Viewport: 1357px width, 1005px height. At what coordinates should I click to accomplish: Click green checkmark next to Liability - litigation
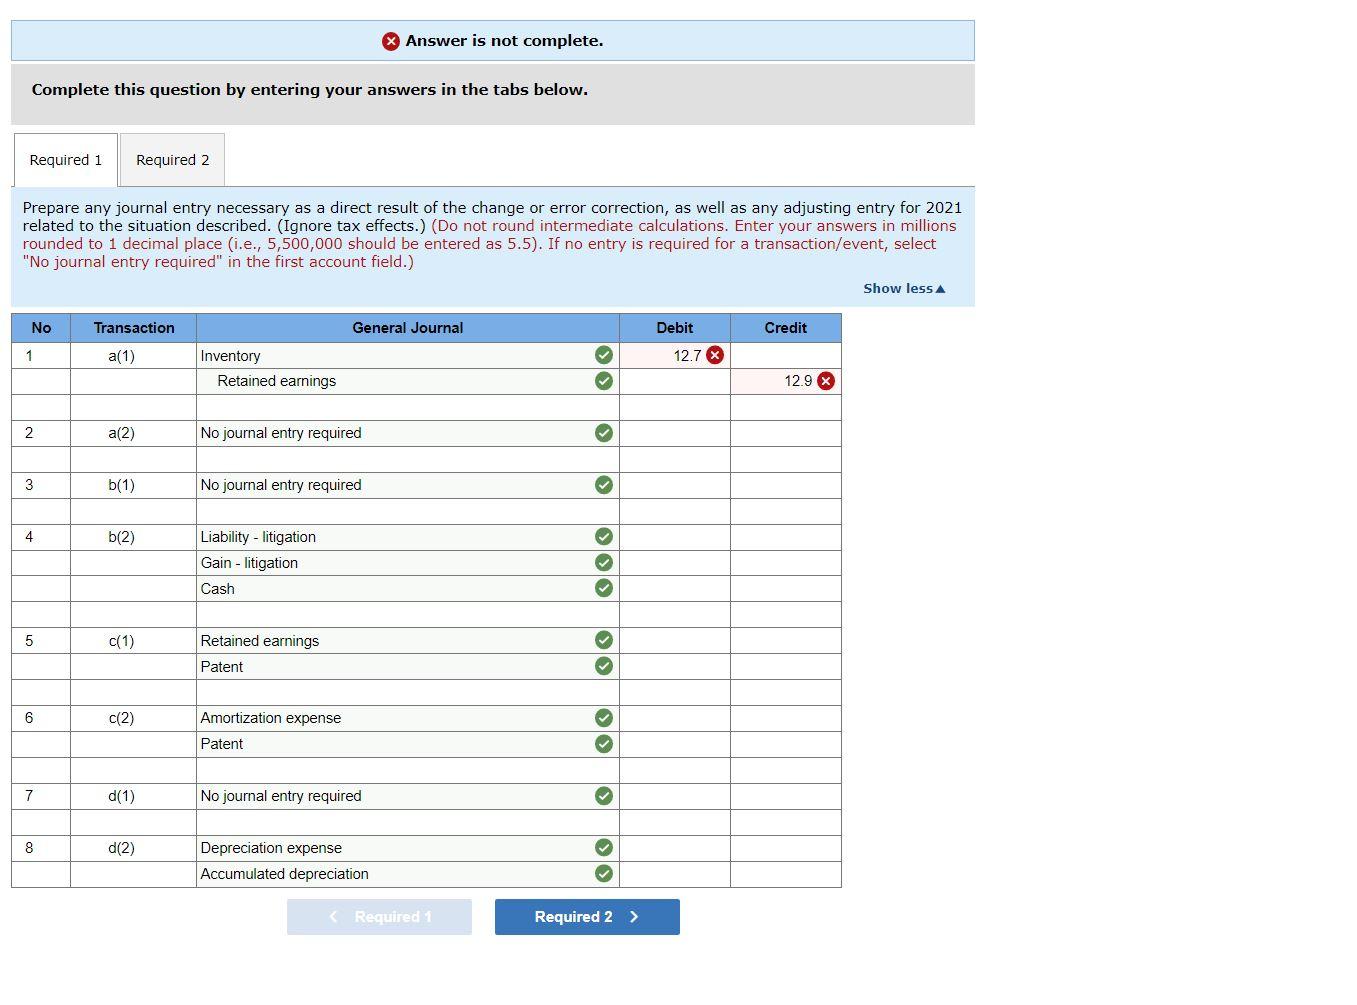pyautogui.click(x=603, y=537)
